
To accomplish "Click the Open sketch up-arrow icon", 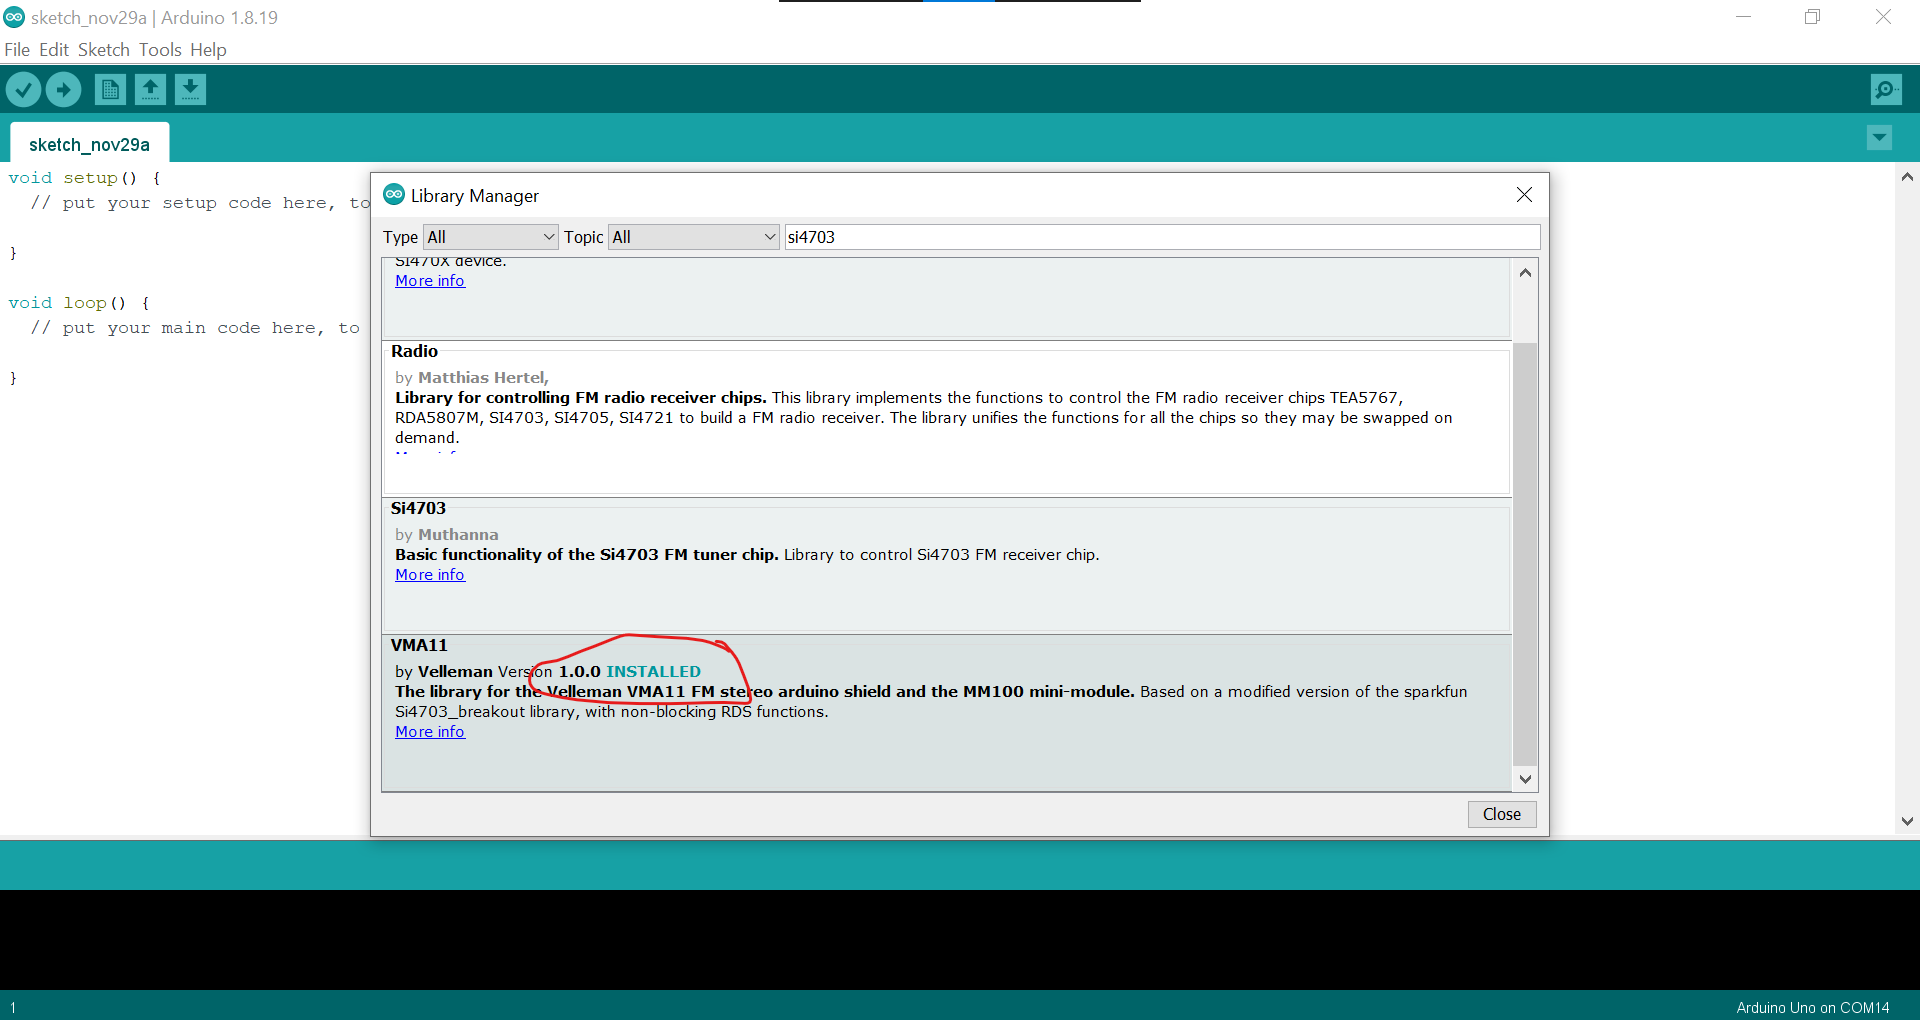I will tap(150, 90).
